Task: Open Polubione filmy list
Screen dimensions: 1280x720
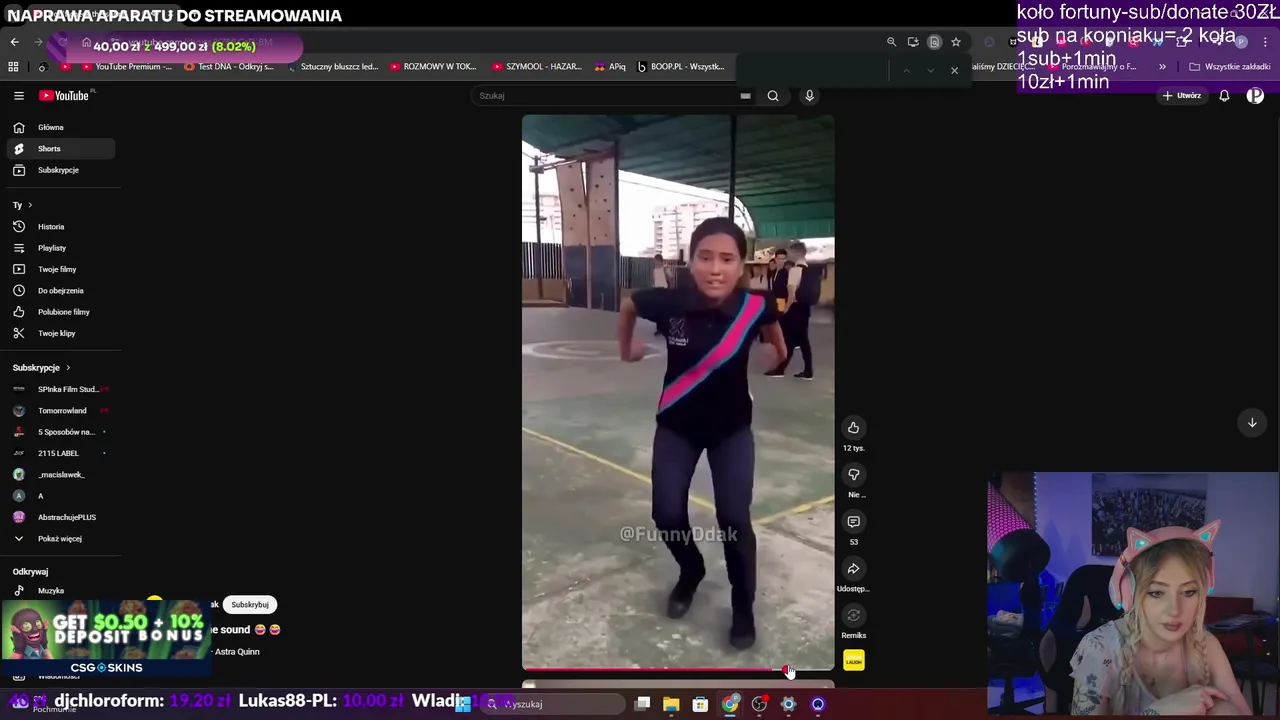Action: pos(60,312)
